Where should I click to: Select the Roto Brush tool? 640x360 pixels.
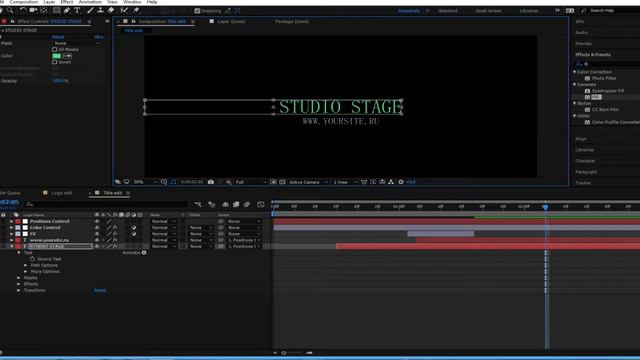[124, 10]
